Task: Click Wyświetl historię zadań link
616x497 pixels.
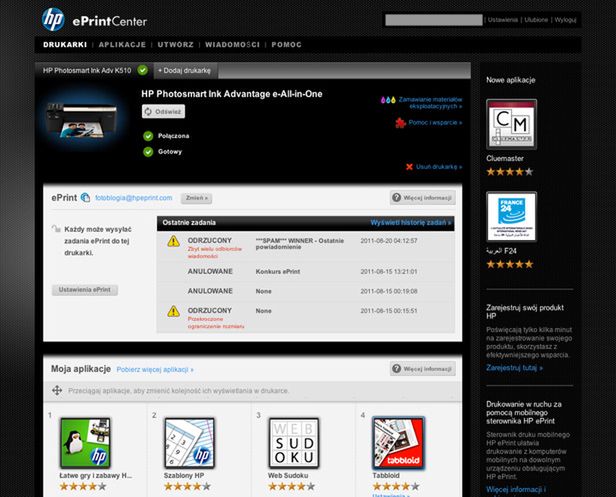Action: coord(411,223)
